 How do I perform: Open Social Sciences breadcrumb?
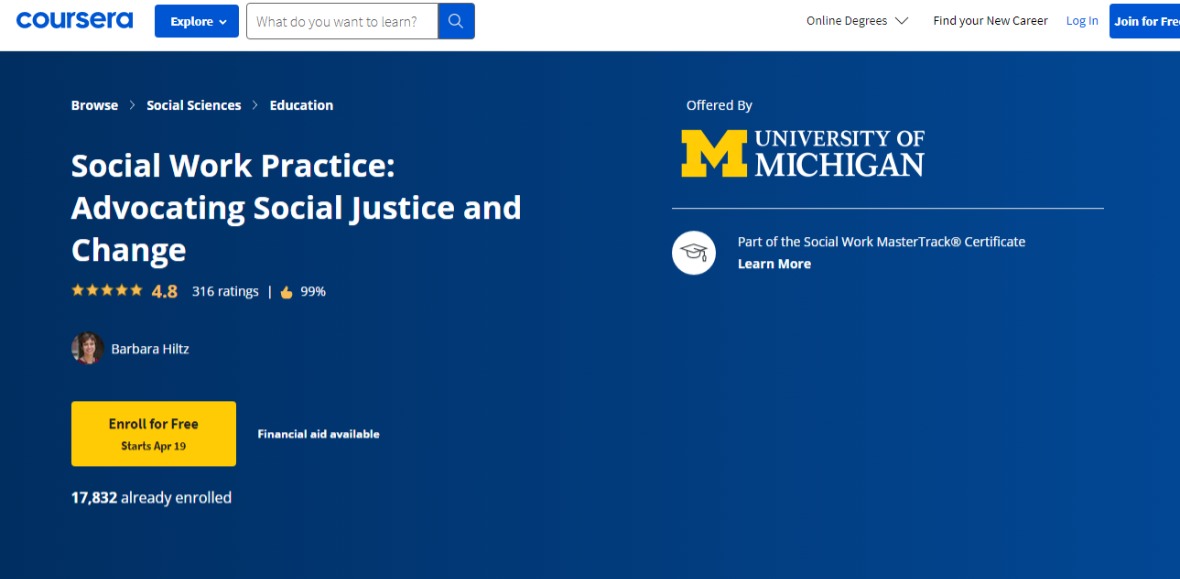coord(193,105)
